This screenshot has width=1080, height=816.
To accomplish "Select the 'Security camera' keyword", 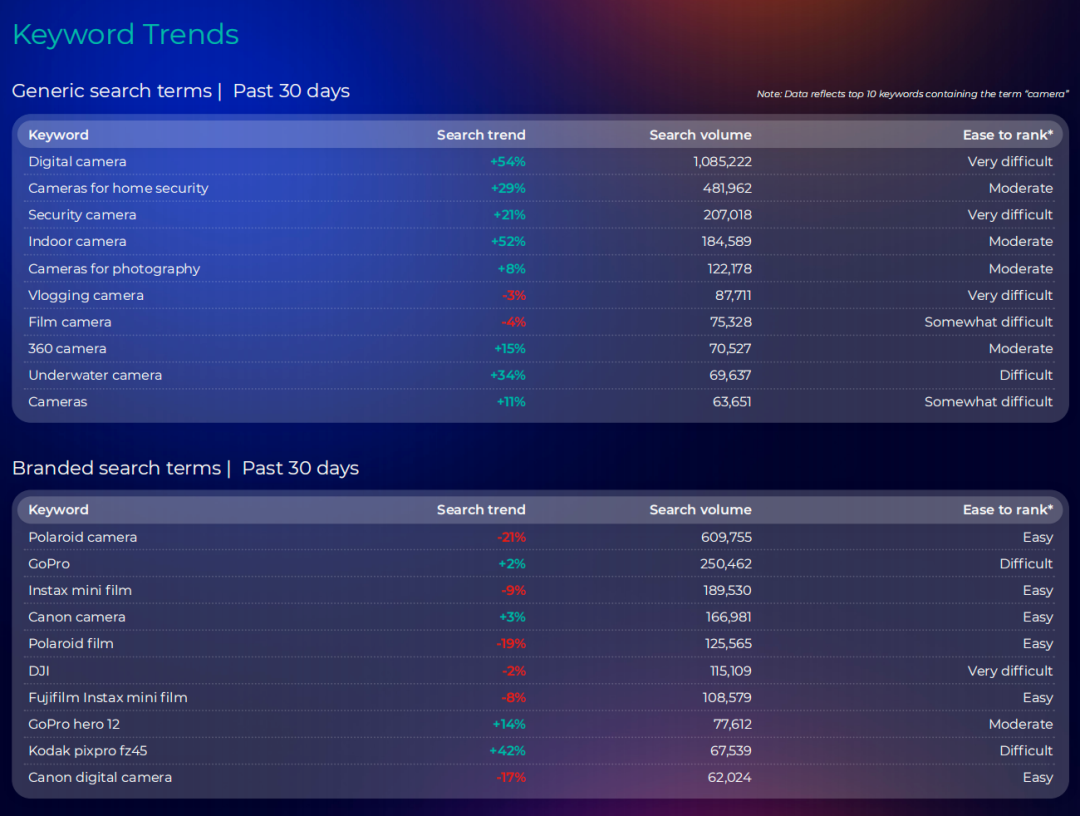I will [x=82, y=215].
